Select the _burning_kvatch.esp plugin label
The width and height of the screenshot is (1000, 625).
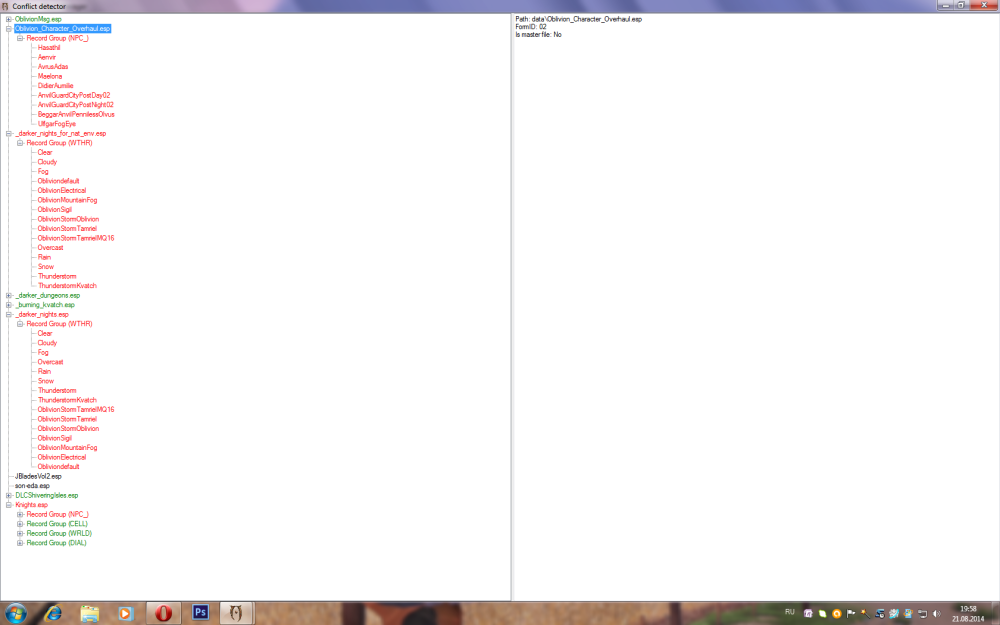click(45, 305)
